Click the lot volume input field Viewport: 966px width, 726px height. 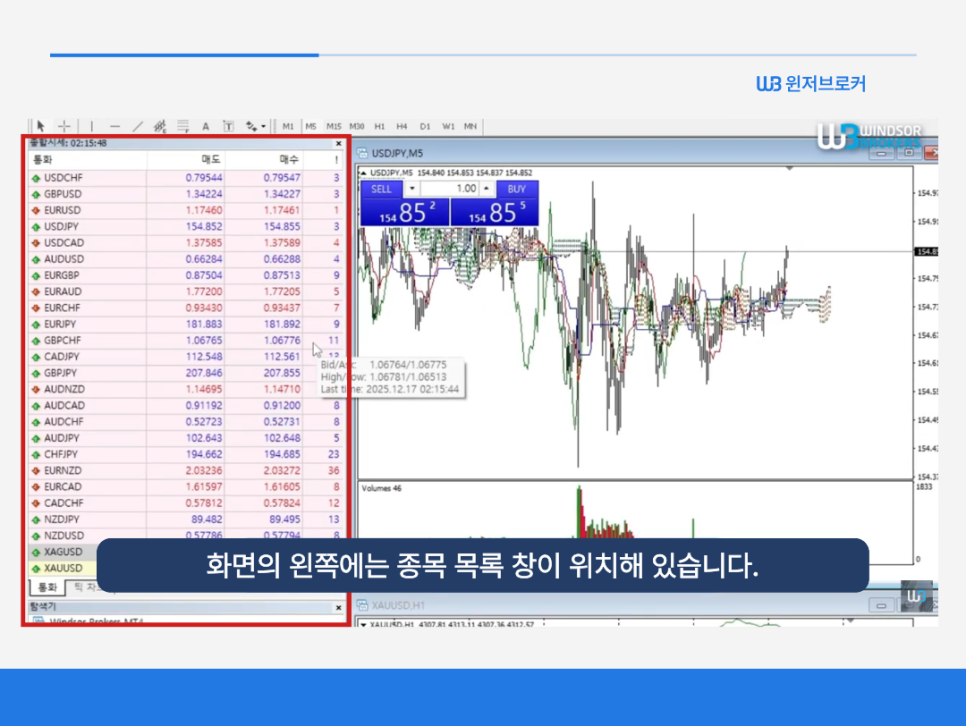[449, 188]
